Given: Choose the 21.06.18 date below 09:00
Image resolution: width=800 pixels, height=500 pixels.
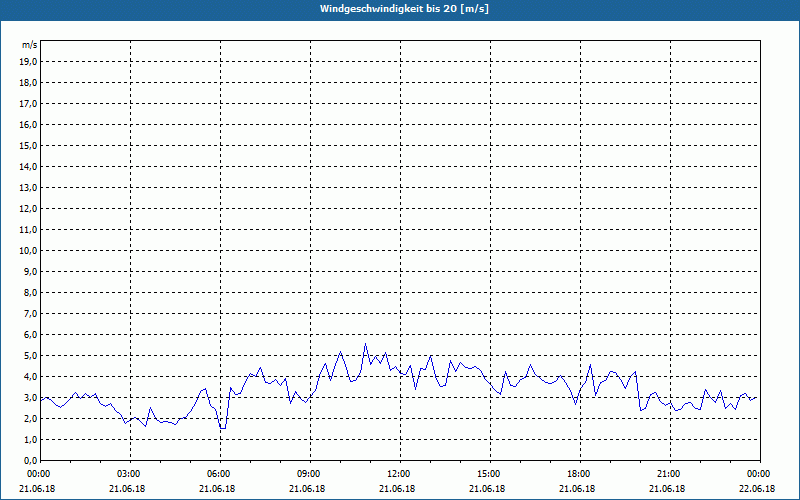Looking at the screenshot, I should pos(308,488).
